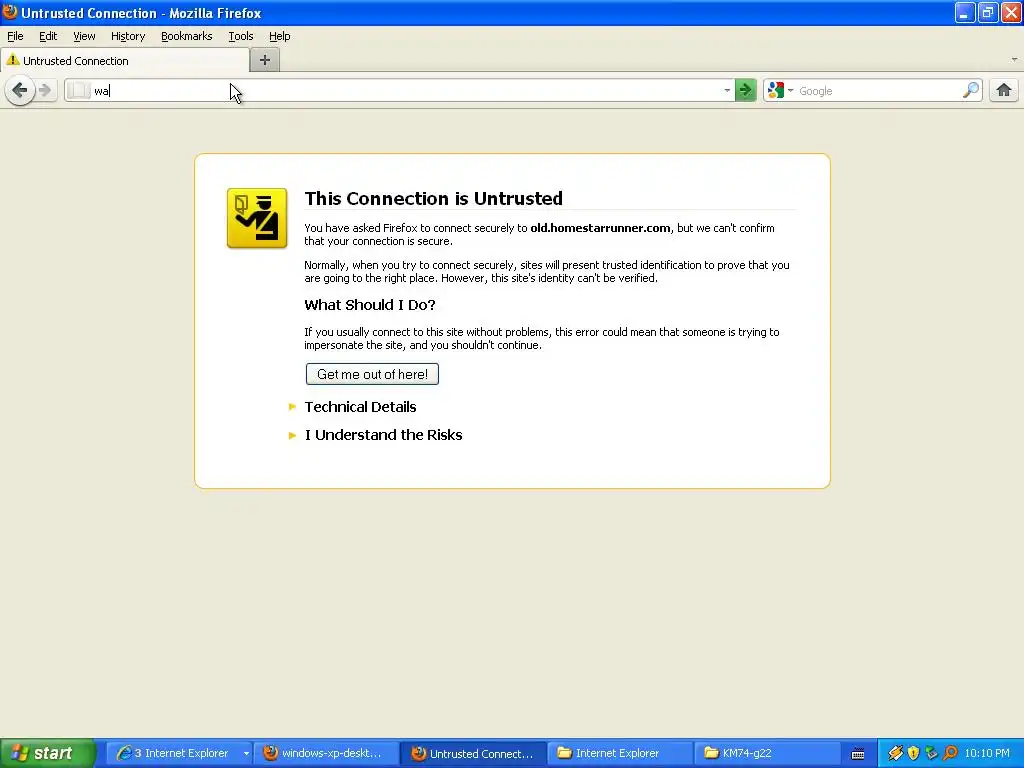Screen dimensions: 1024x768
Task: Restore down the Firefox window
Action: 987,12
